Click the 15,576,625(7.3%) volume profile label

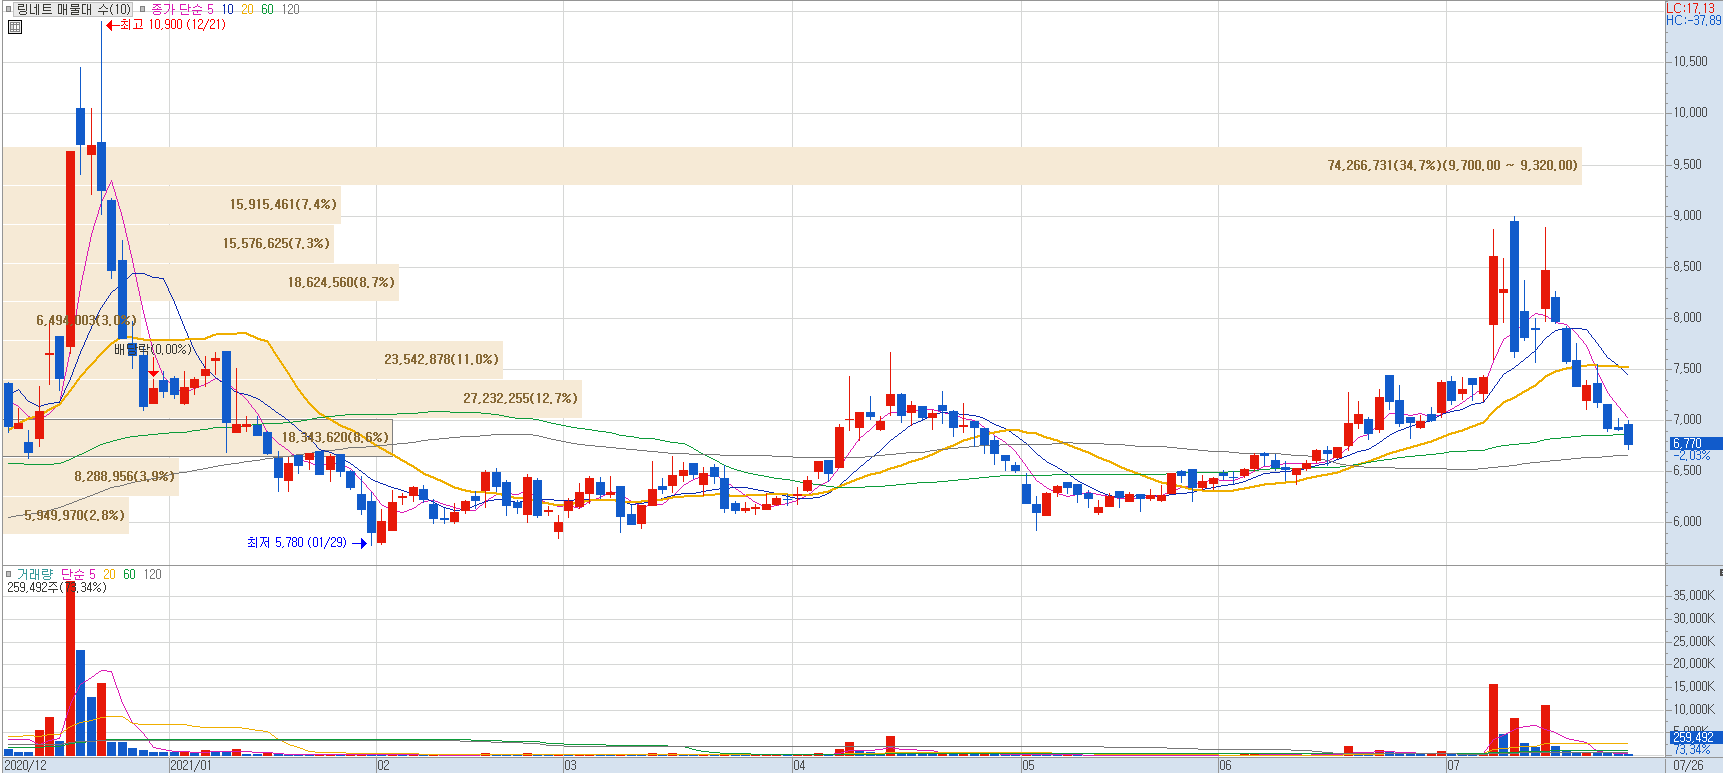pos(276,243)
